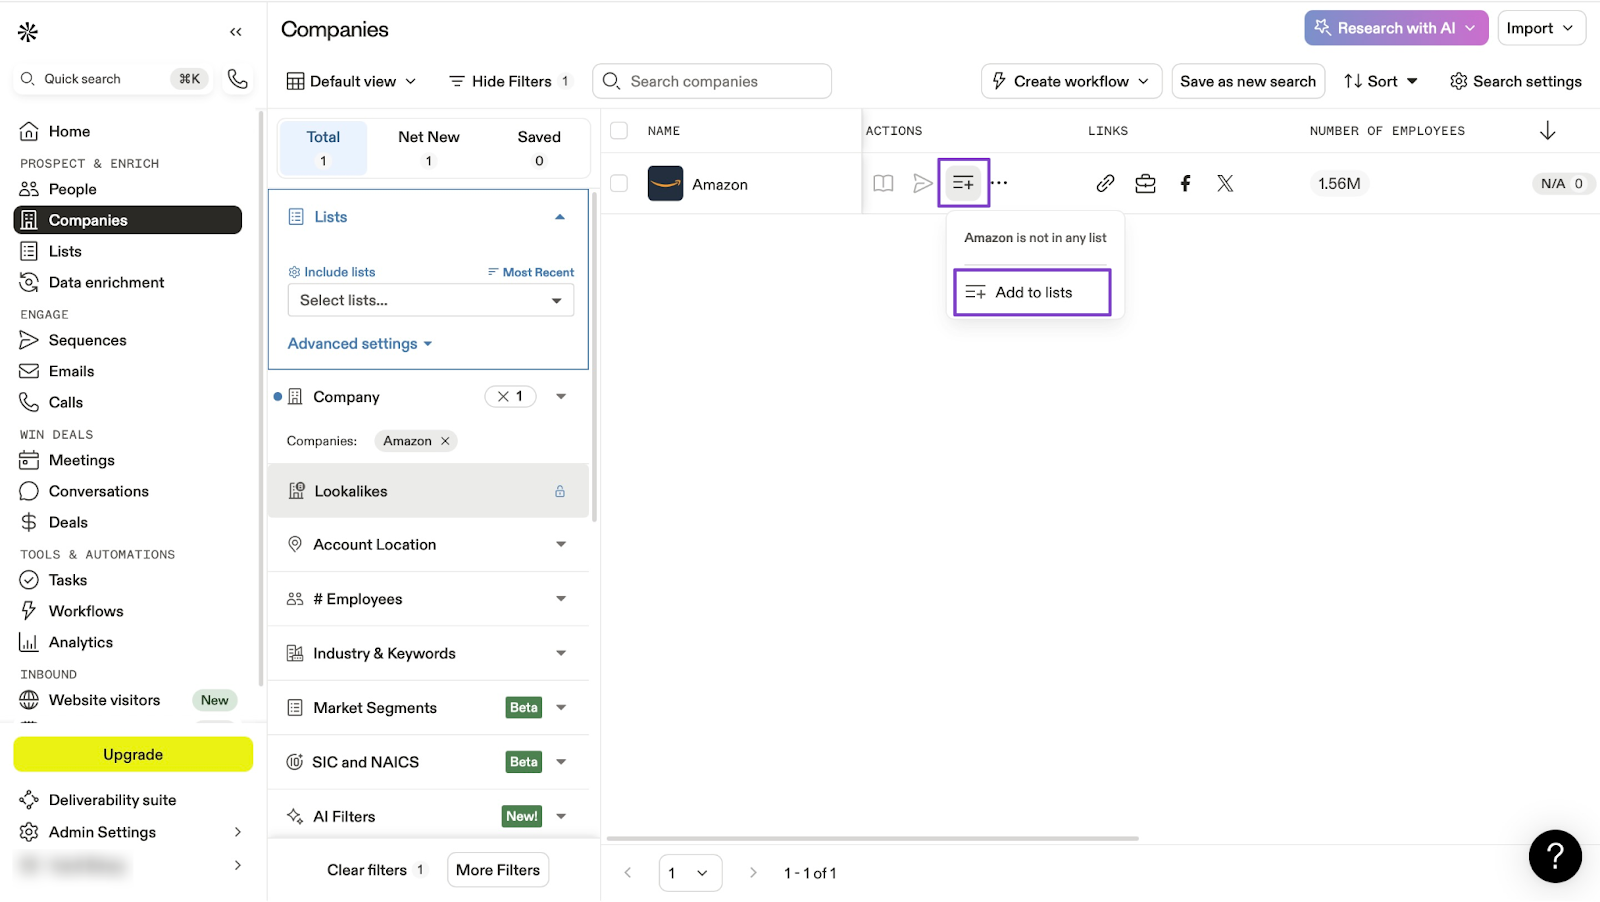Screen dimensions: 1600x902
Task: Remove the Amazon company filter chip
Action: (x=445, y=441)
